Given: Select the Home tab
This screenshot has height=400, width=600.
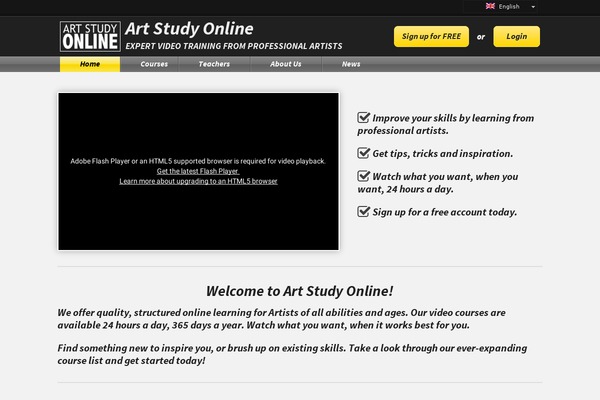Looking at the screenshot, I should point(90,64).
